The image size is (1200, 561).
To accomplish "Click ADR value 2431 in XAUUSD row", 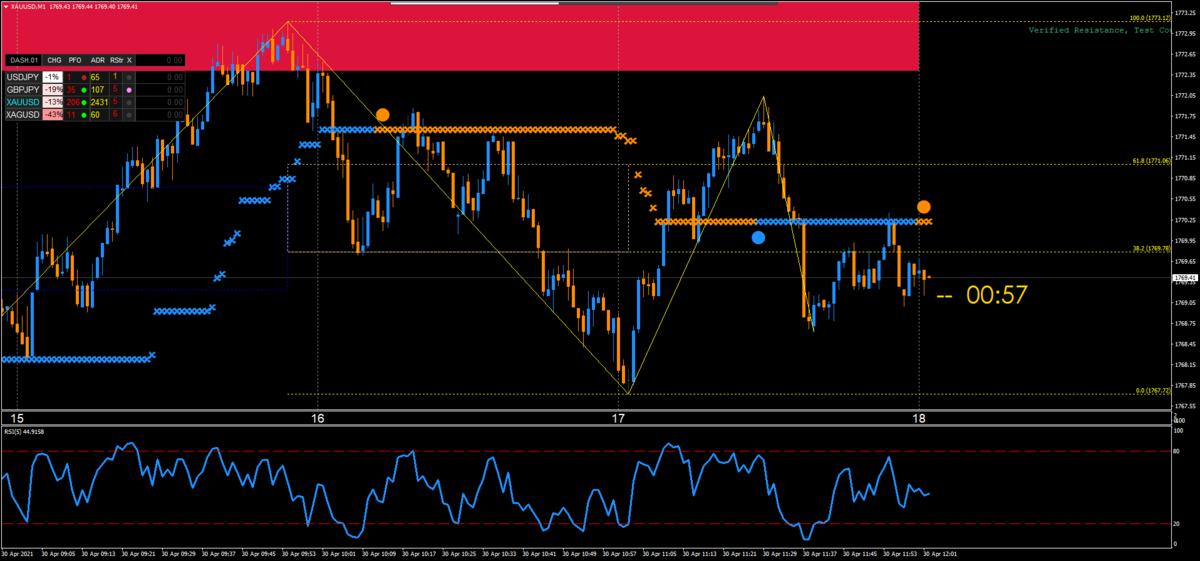I will coord(99,102).
